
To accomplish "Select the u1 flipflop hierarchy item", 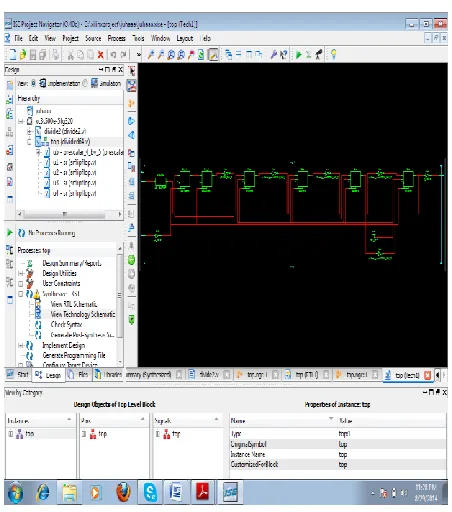I will (74, 162).
